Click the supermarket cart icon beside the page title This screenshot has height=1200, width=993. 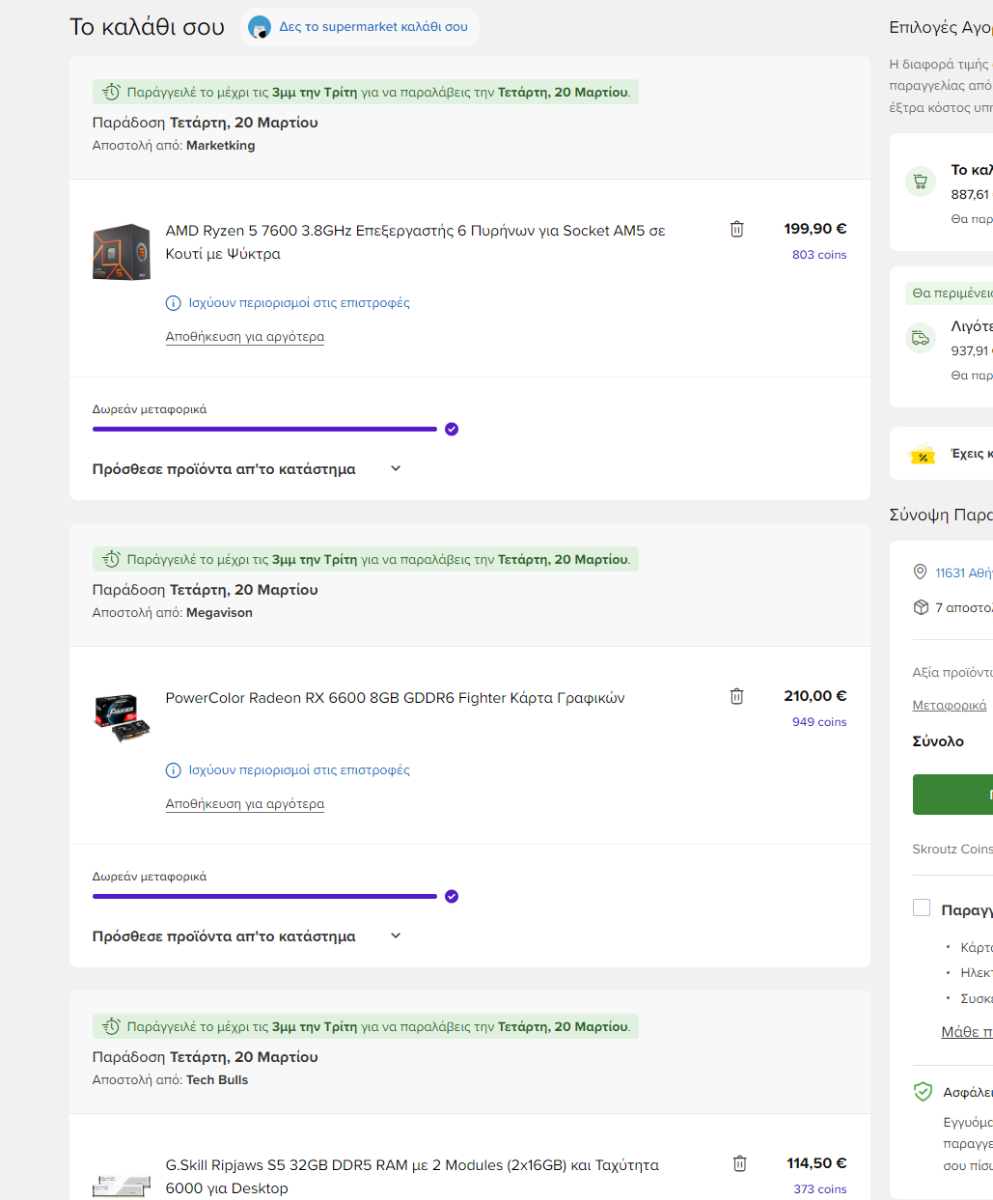pyautogui.click(x=260, y=27)
